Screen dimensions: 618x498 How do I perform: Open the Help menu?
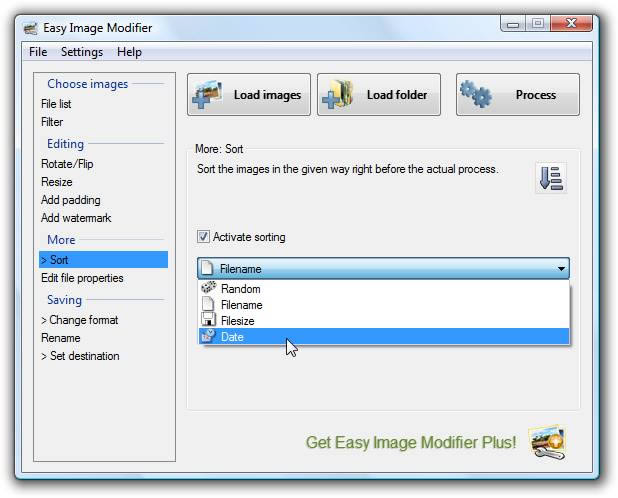coord(129,52)
